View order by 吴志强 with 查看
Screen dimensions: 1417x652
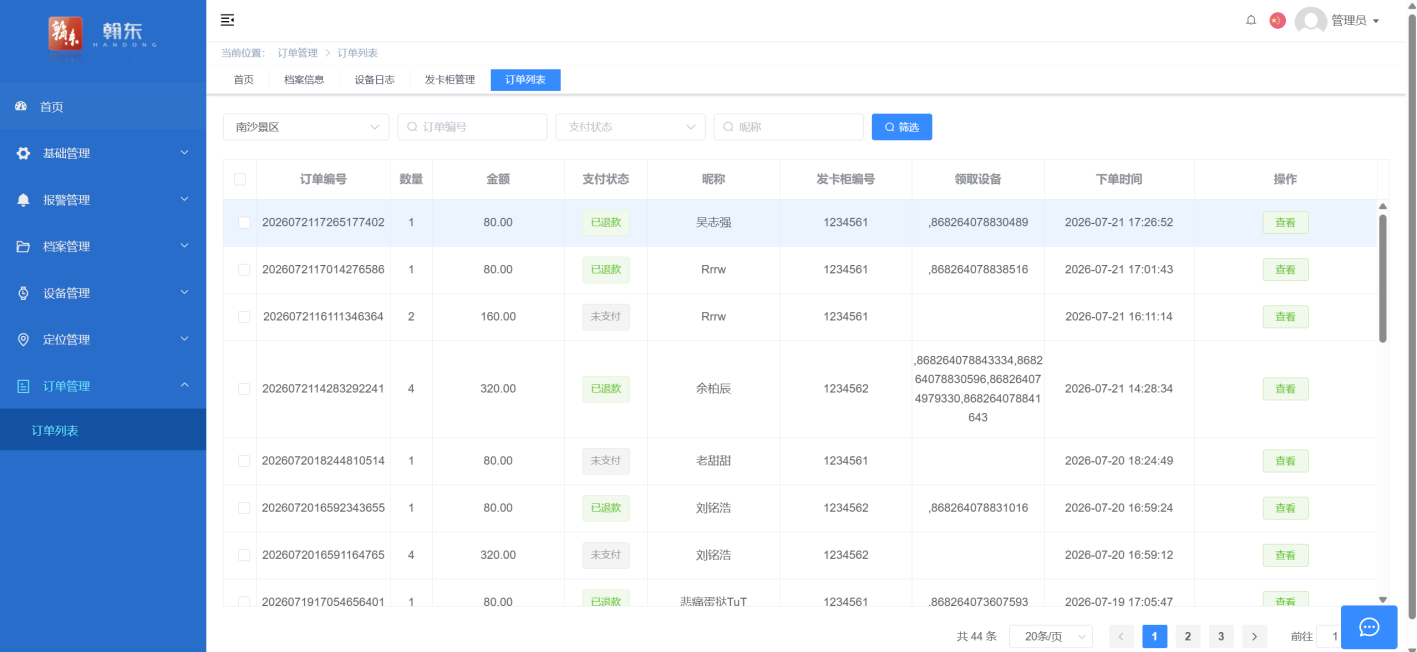click(x=1285, y=222)
